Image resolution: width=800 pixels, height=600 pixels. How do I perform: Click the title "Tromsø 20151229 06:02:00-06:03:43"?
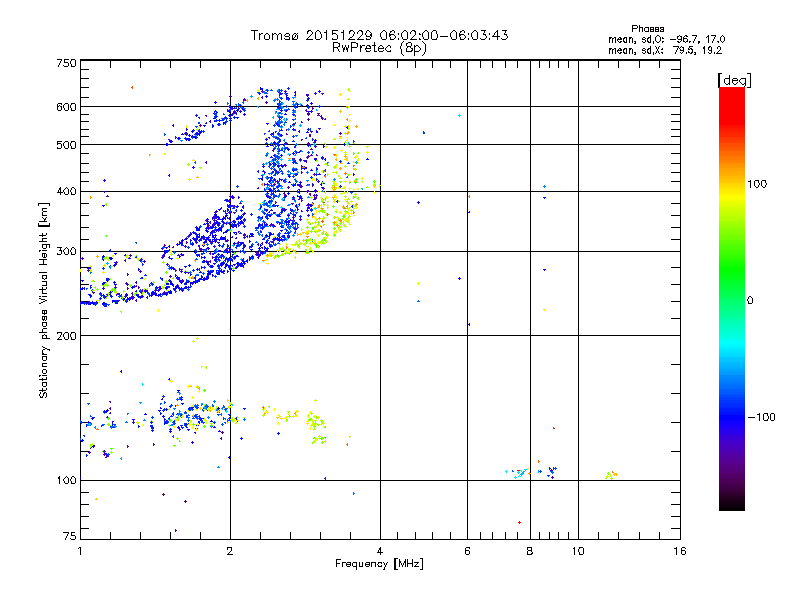(x=380, y=35)
